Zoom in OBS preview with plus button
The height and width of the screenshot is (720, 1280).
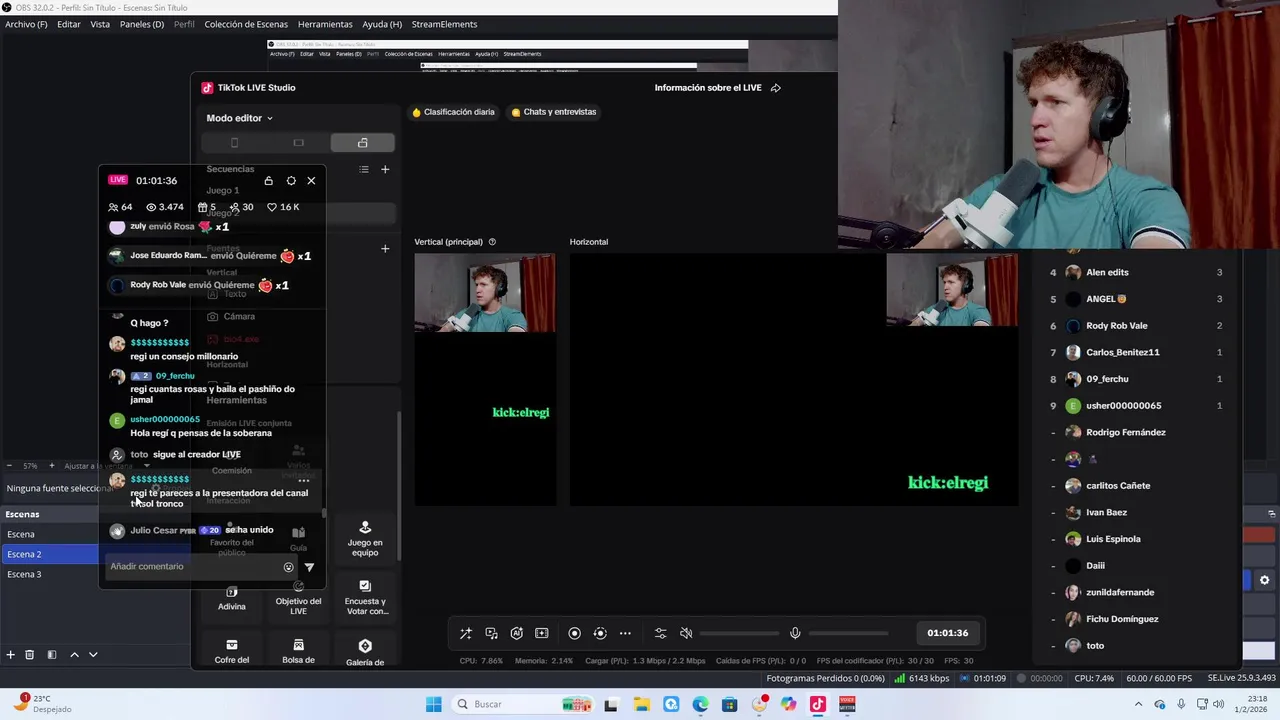click(x=52, y=466)
